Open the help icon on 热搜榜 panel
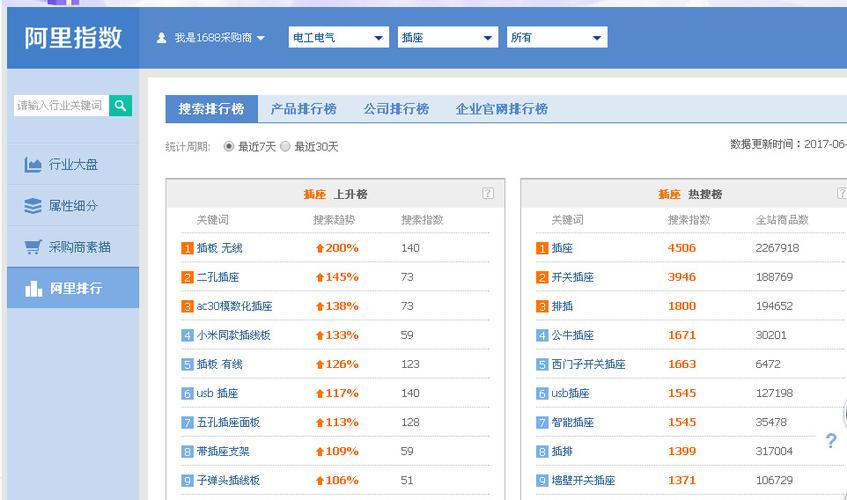Viewport: 847px width, 500px height. (x=842, y=193)
